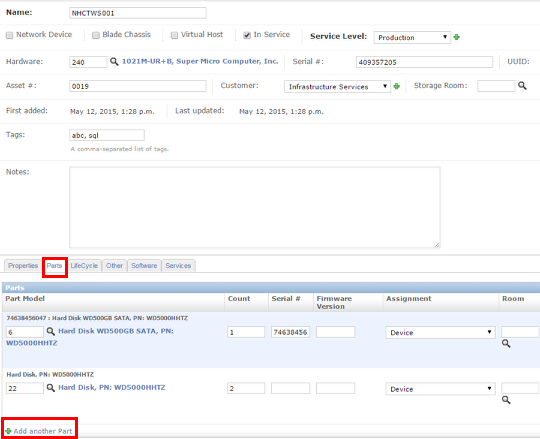
Task: Click Room lookup magnifier in second part row
Action: tap(506, 400)
